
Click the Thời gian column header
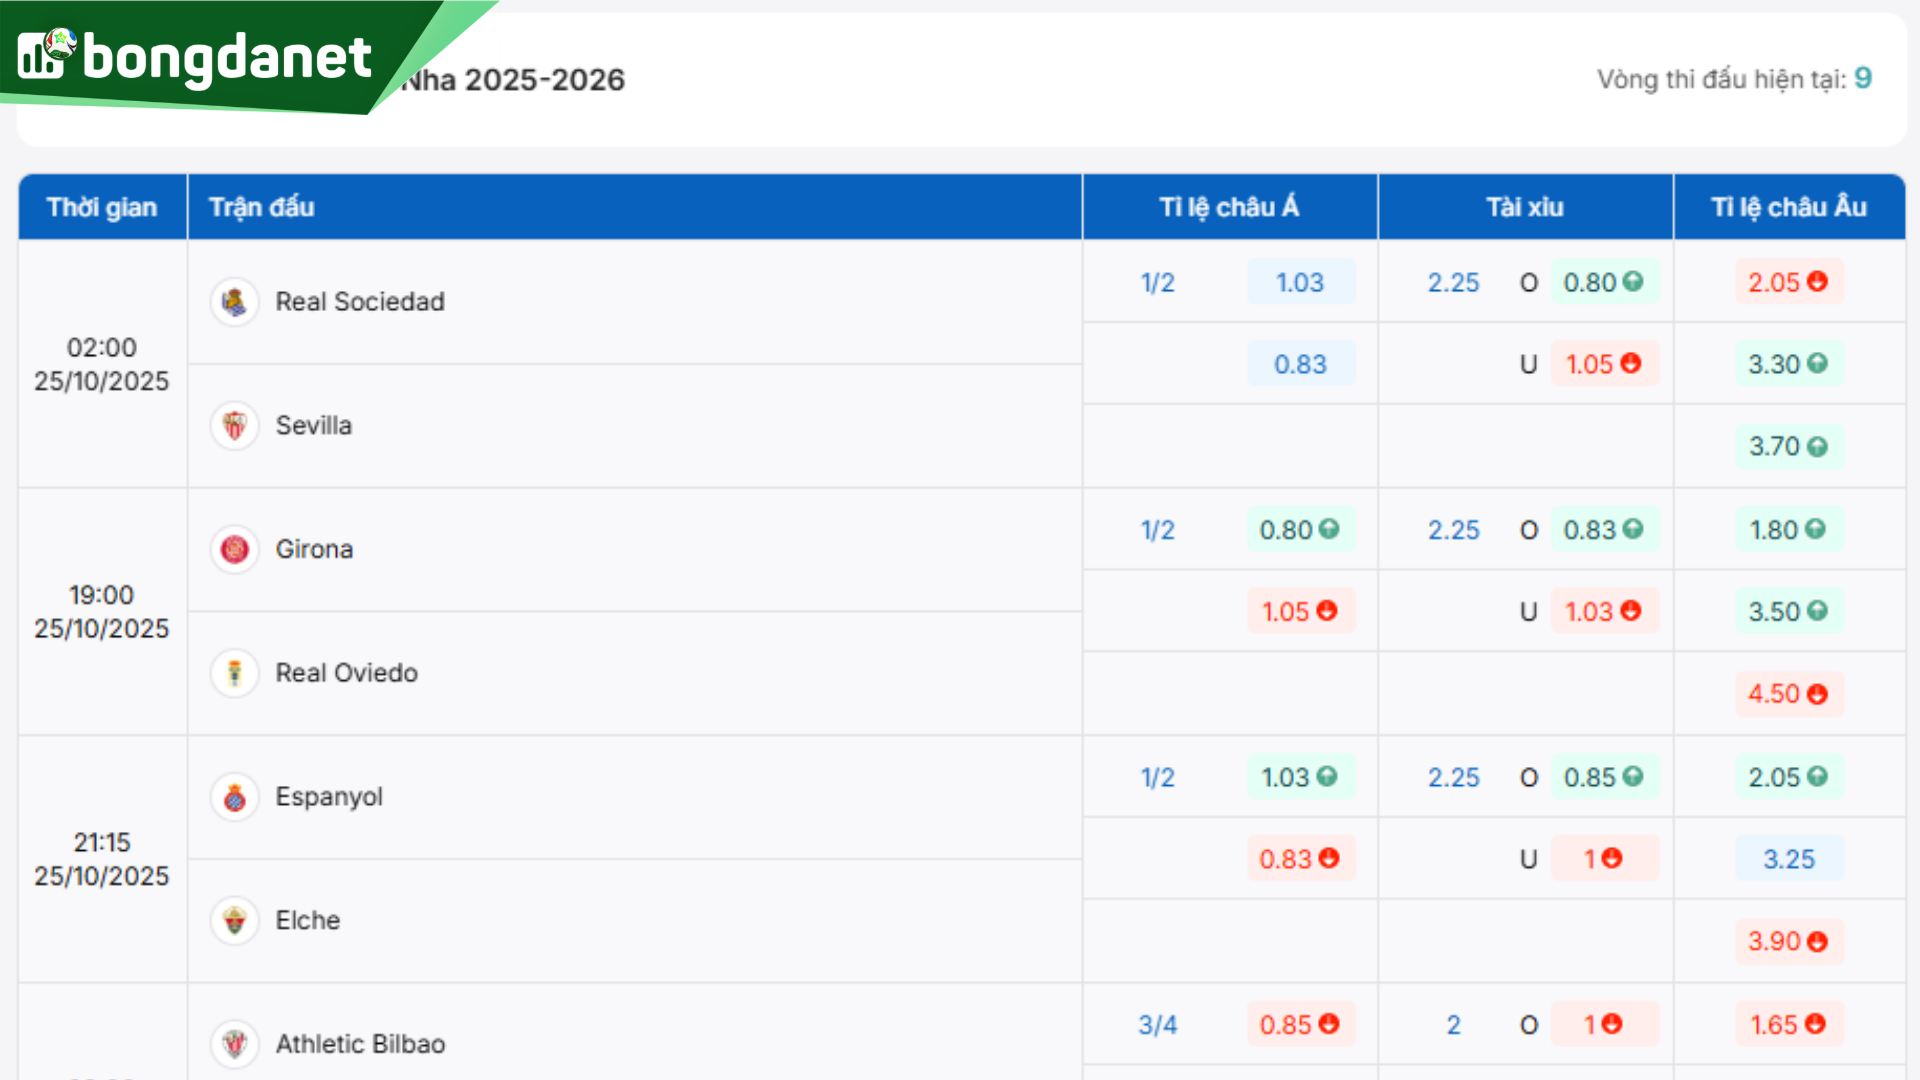pos(102,207)
